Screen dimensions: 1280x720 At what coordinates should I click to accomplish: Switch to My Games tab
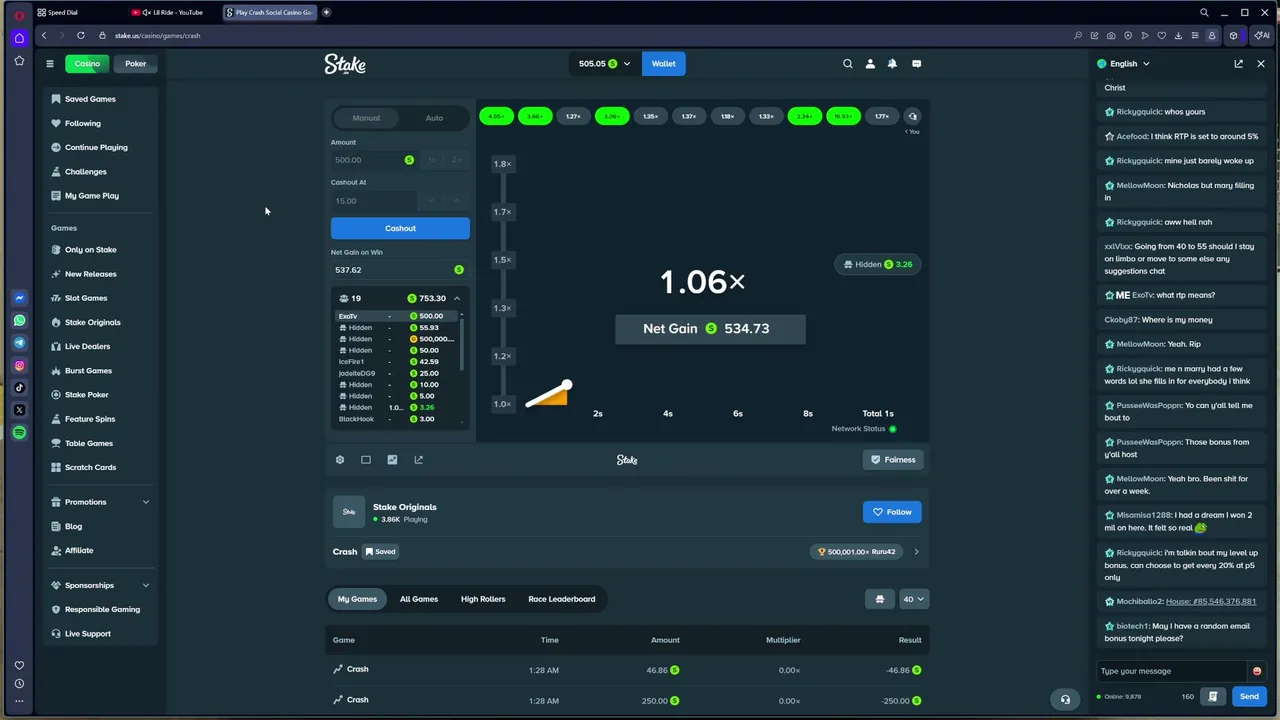(x=357, y=599)
